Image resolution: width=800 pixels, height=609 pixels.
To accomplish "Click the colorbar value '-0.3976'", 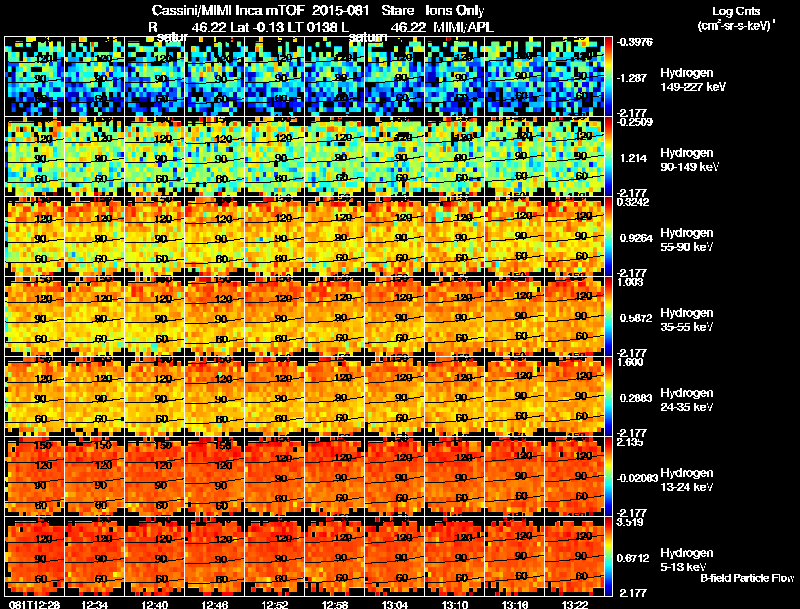I will [x=635, y=42].
